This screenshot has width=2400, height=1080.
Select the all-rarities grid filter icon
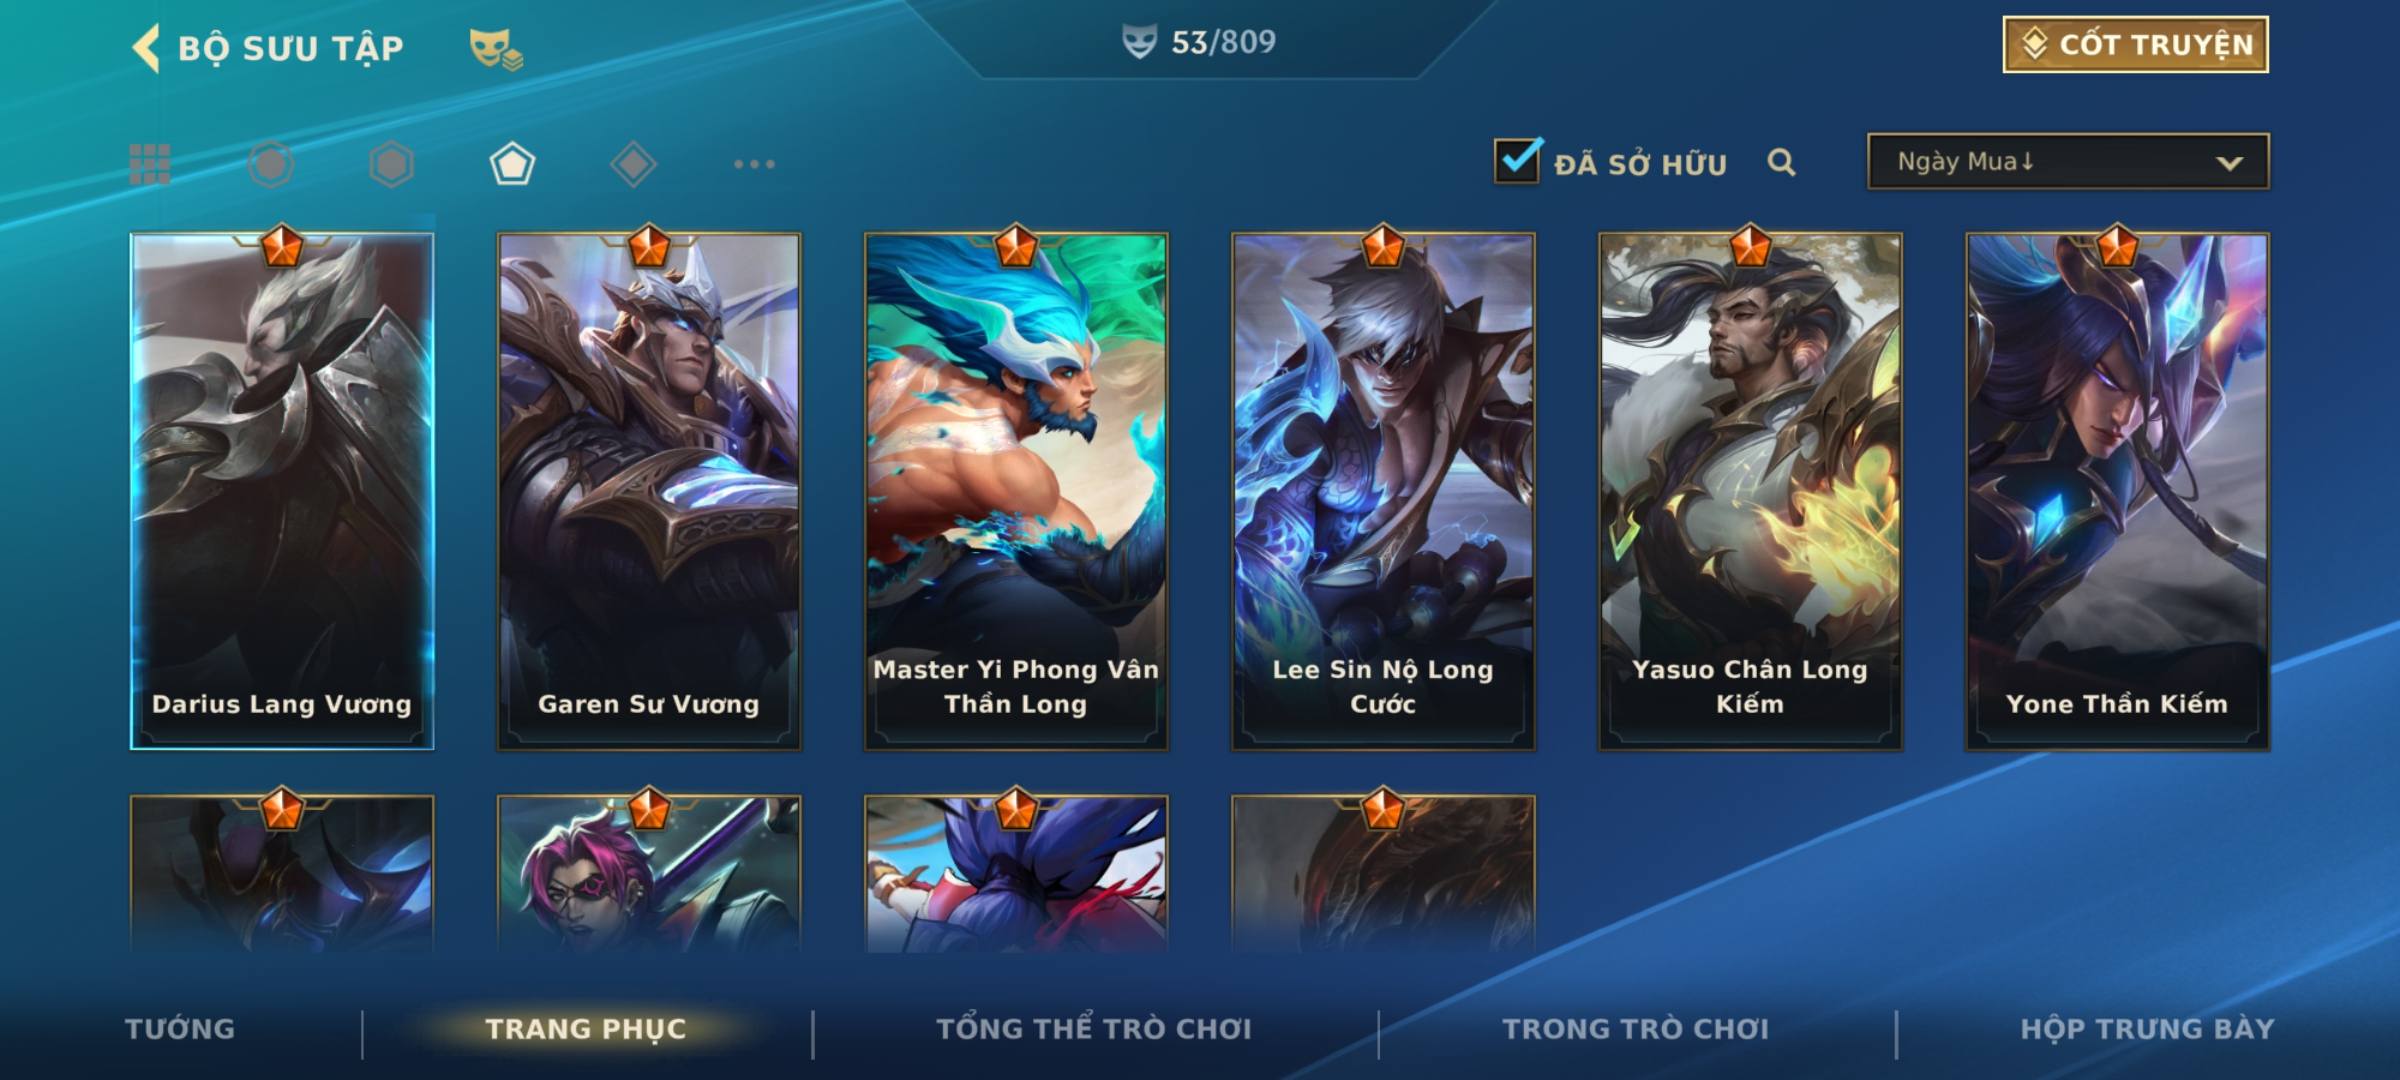[x=150, y=164]
